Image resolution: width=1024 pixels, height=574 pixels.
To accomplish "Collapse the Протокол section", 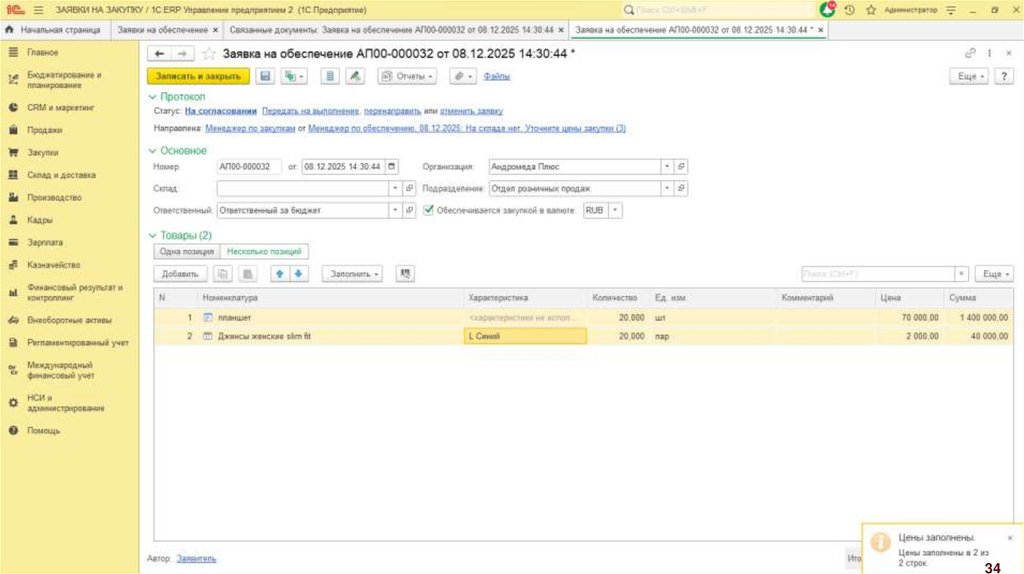I will tap(152, 97).
